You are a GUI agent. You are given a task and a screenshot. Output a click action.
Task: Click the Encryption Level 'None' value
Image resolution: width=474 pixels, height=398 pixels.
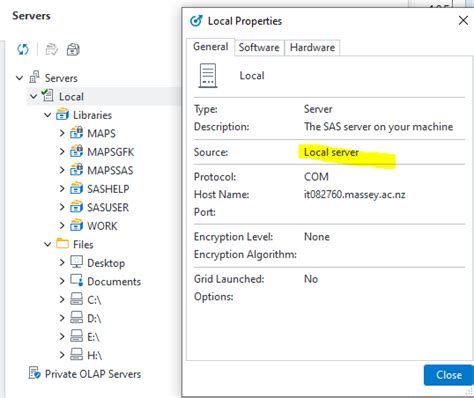coord(317,237)
